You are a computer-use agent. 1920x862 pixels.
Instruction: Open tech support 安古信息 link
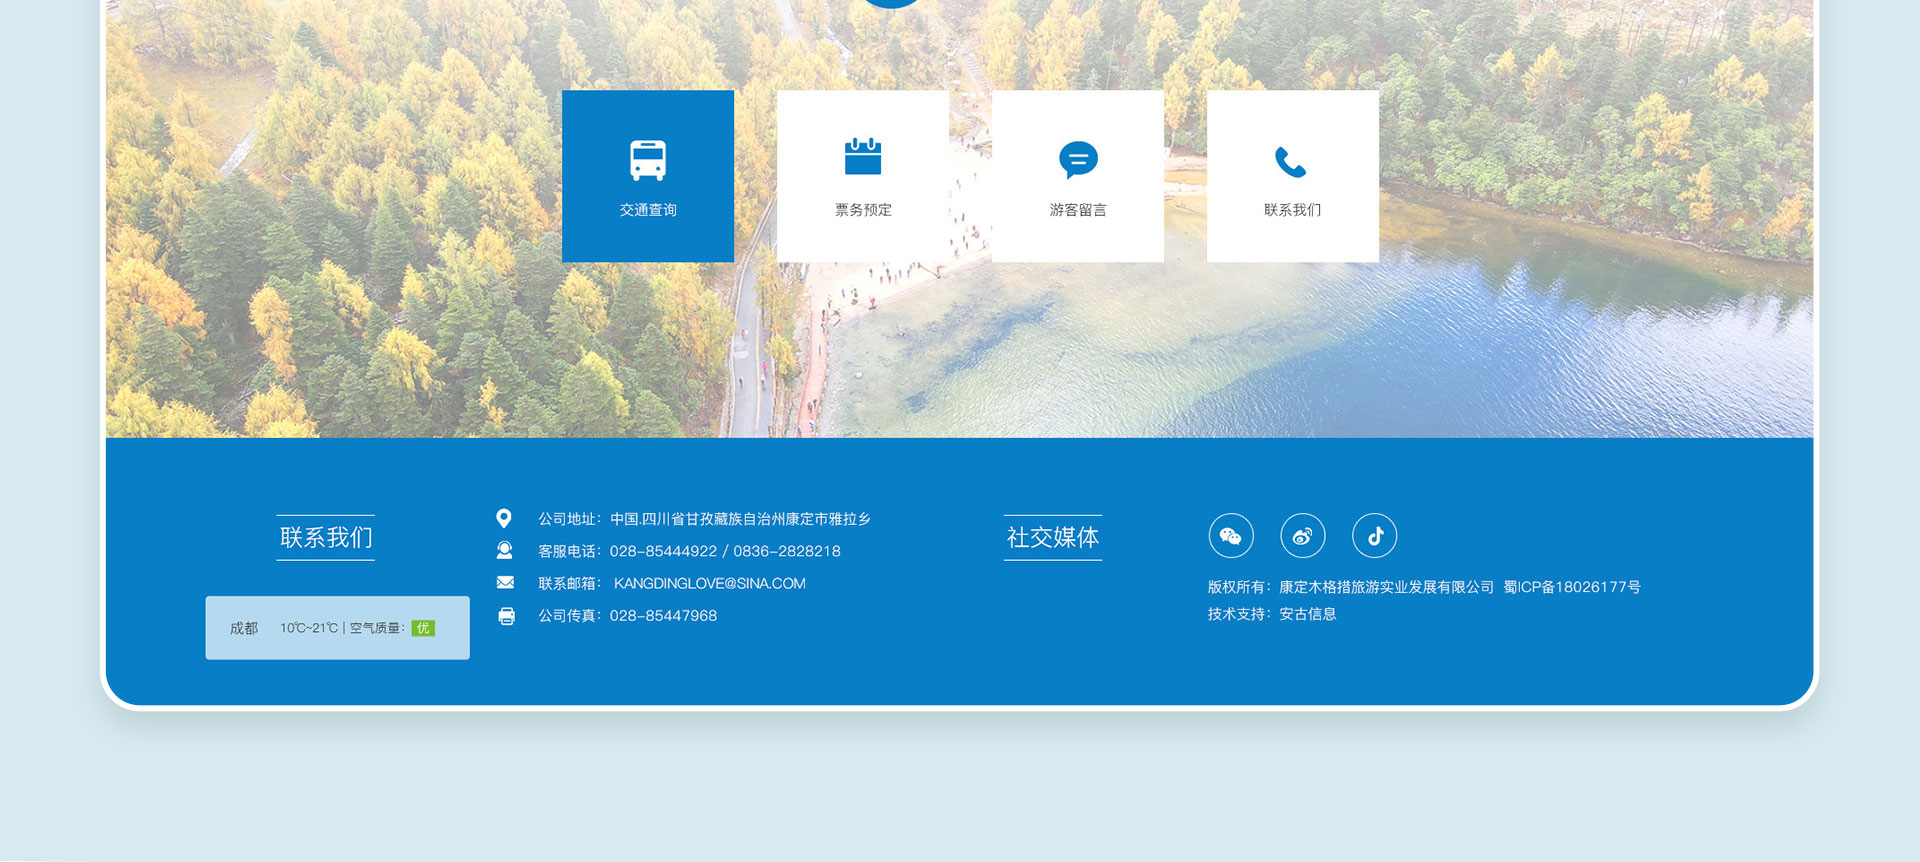(1308, 614)
